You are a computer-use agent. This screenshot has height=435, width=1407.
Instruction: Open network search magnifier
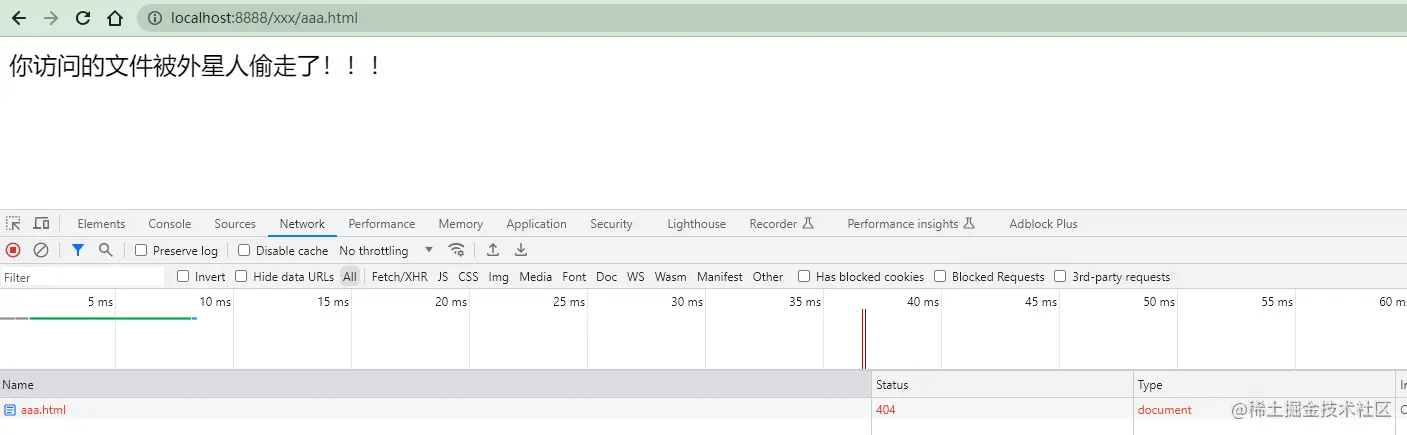click(105, 250)
